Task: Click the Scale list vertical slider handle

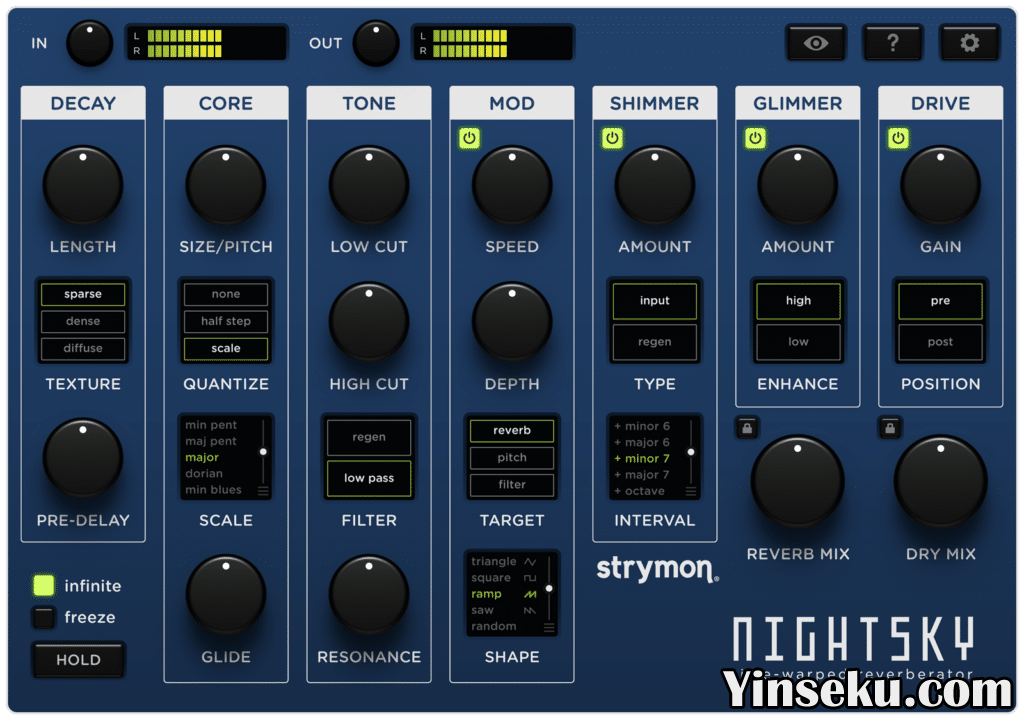Action: 263,452
